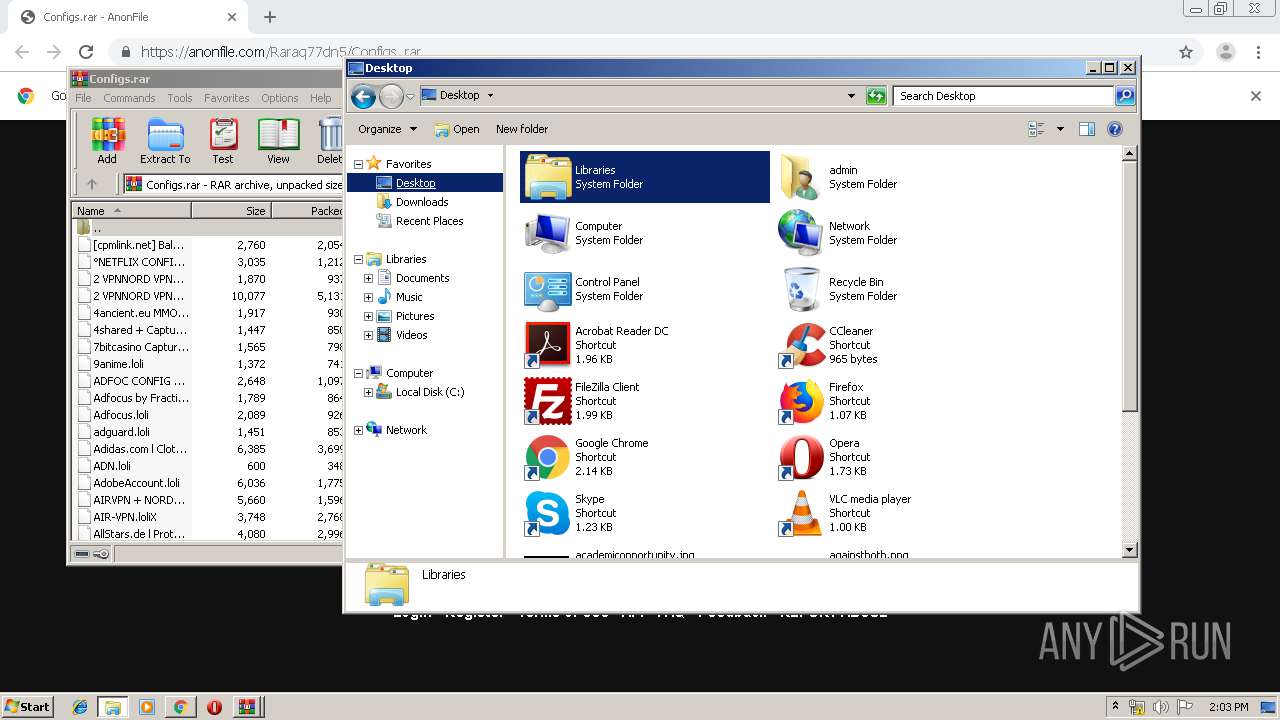The image size is (1280, 720).
Task: Click Explorer back navigation arrow
Action: [x=363, y=96]
